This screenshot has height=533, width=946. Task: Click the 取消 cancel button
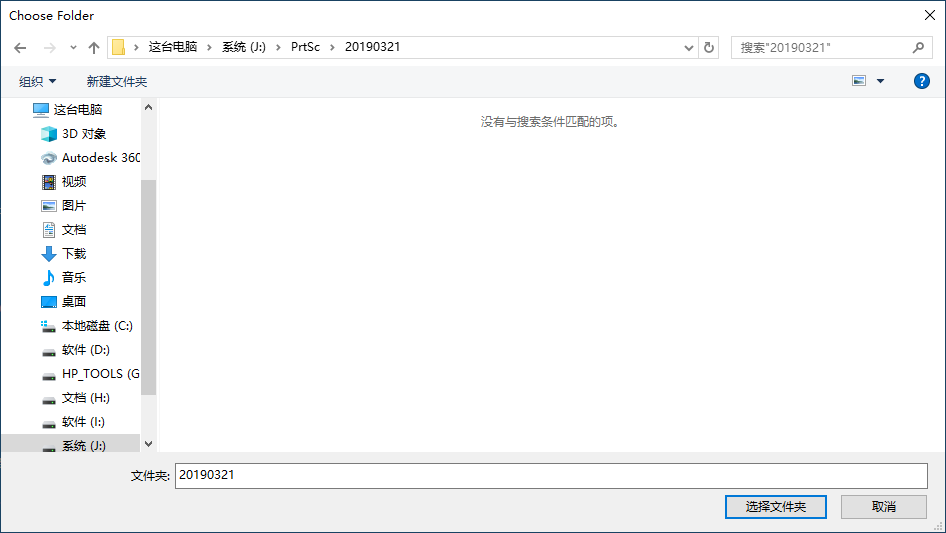pyautogui.click(x=884, y=506)
